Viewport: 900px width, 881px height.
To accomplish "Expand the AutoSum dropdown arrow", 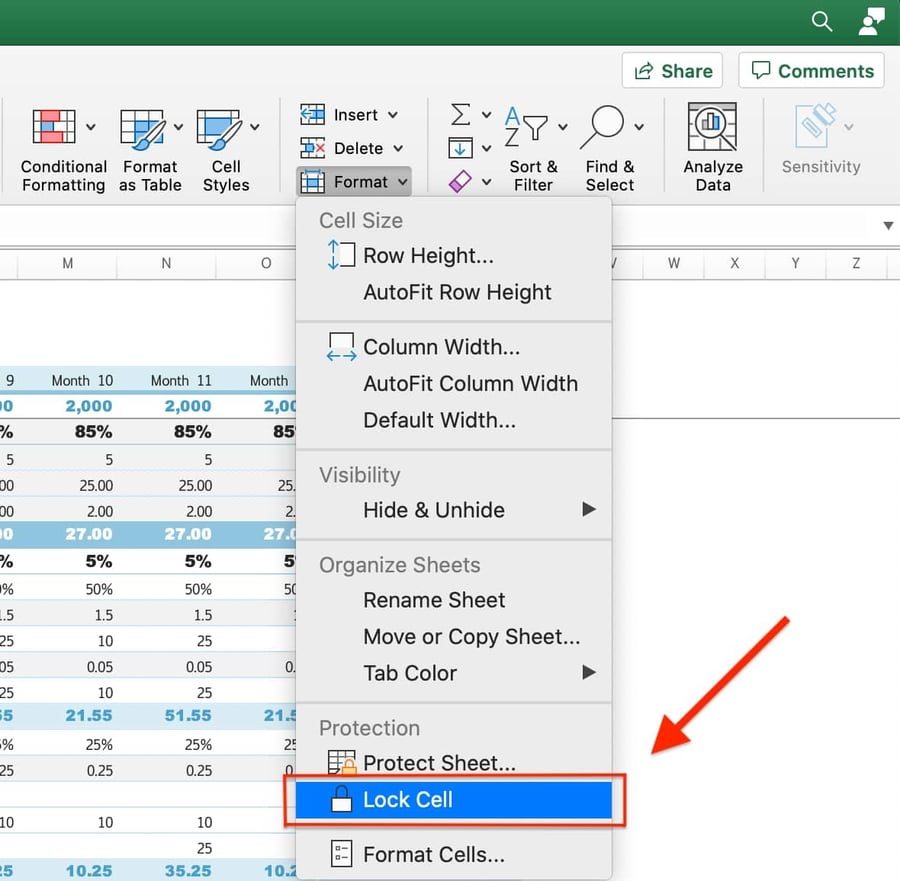I will pyautogui.click(x=486, y=115).
